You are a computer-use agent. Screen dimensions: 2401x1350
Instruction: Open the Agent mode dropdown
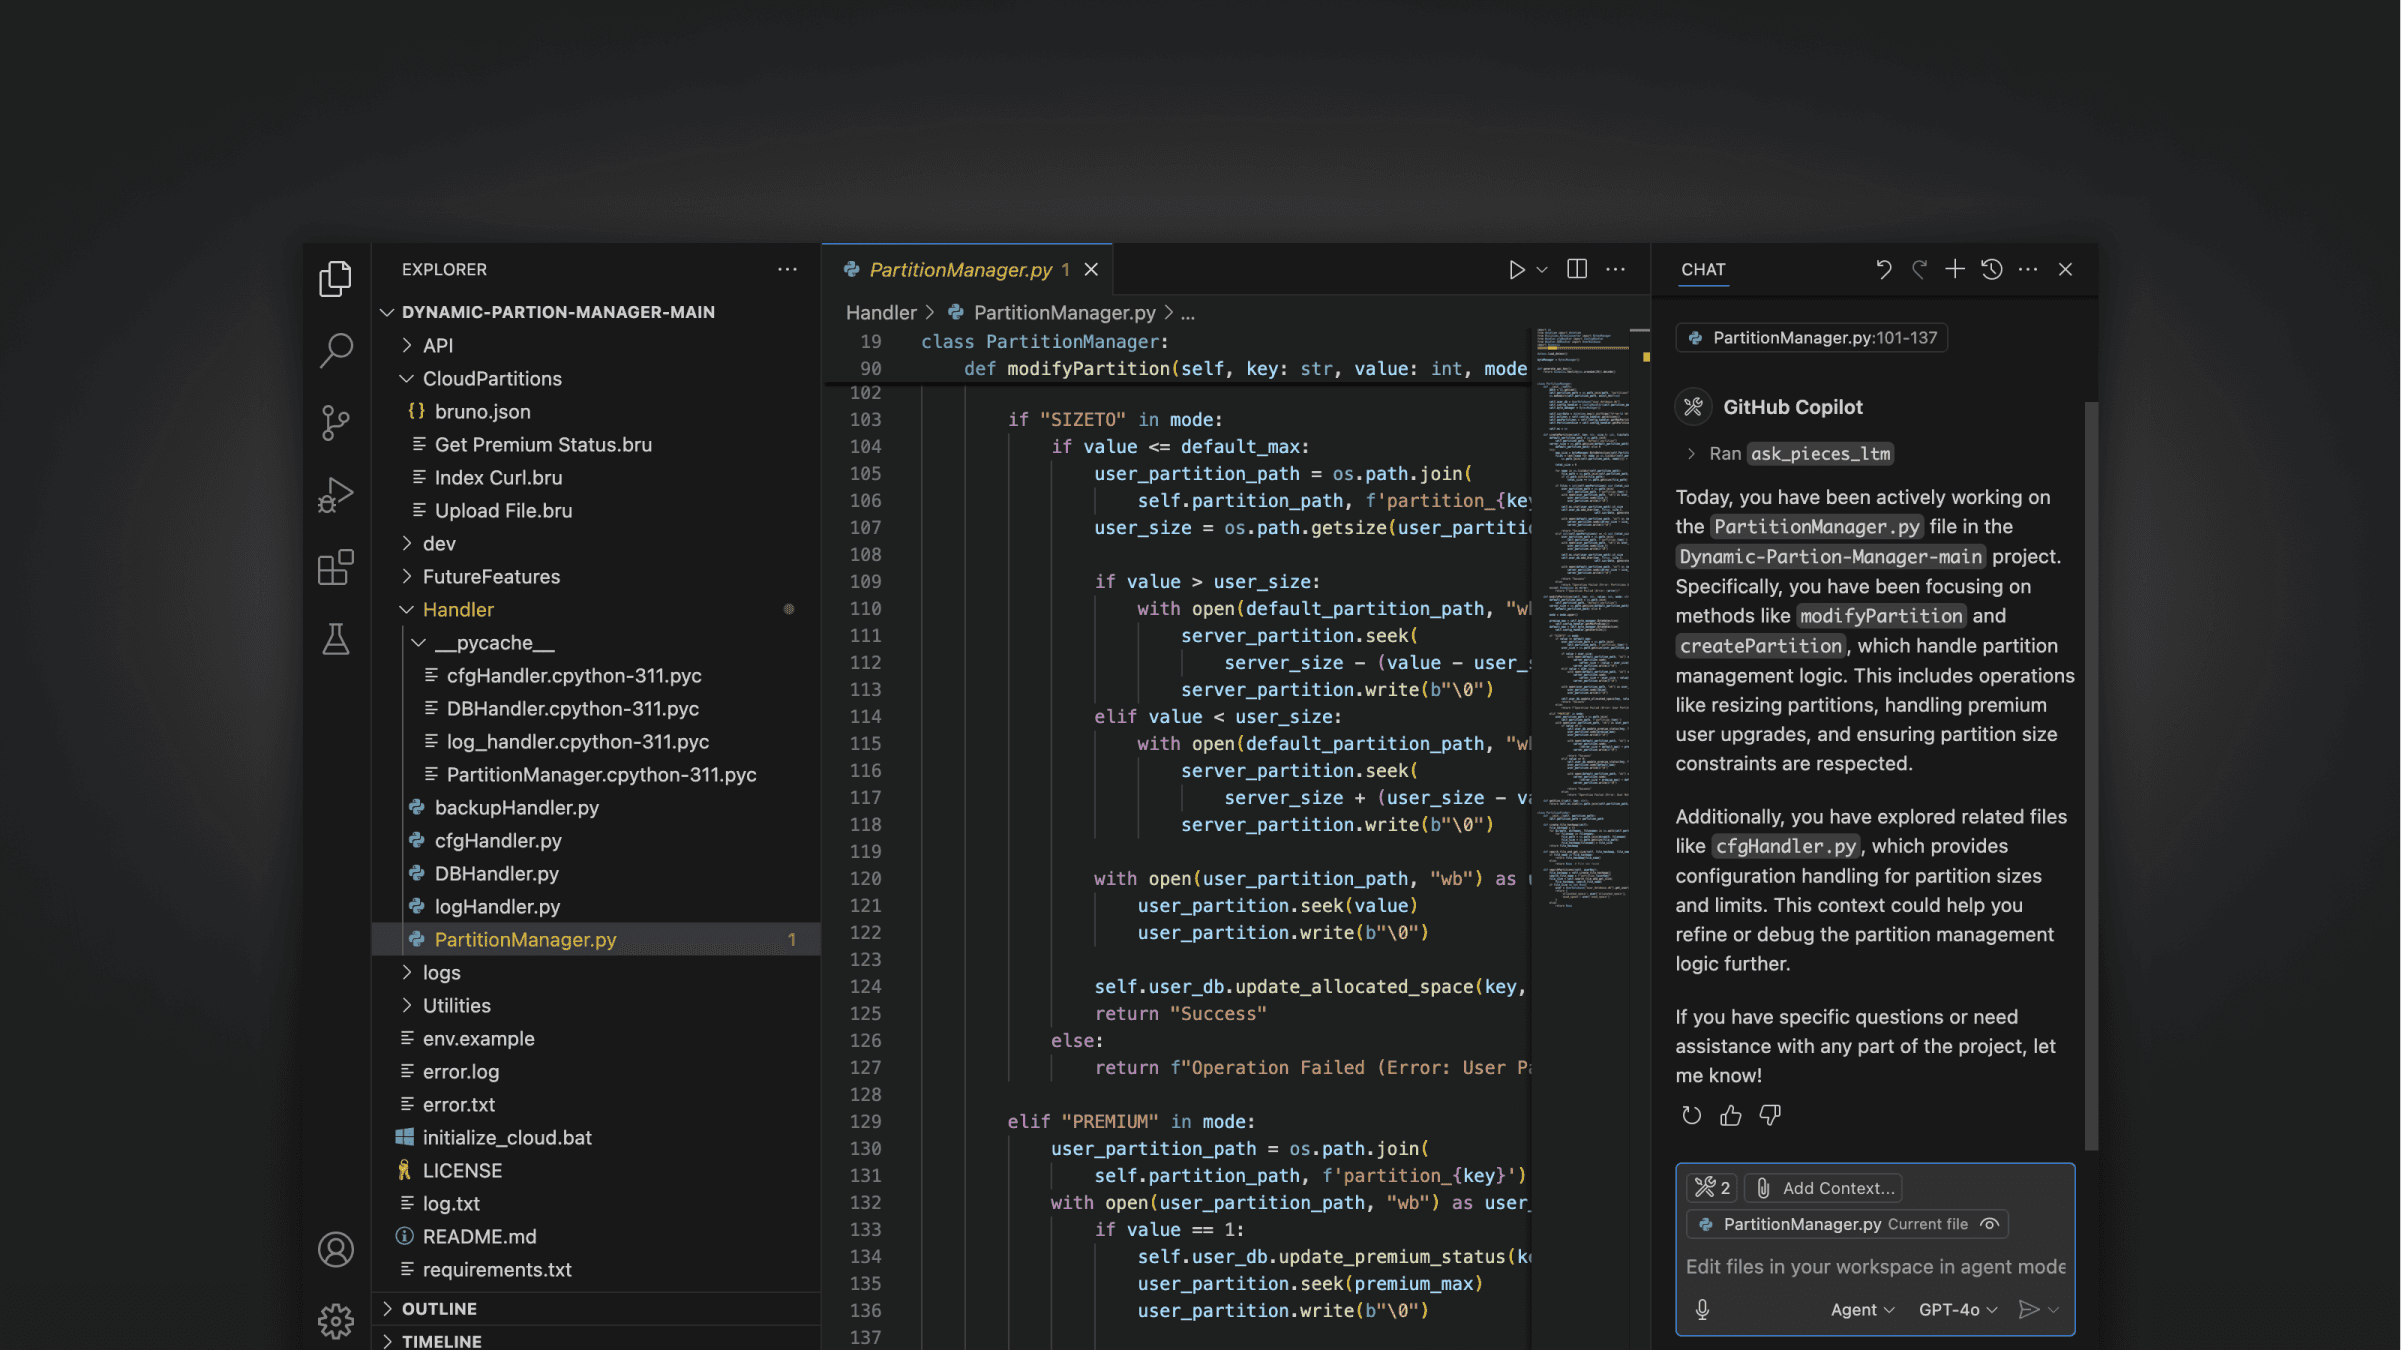[1861, 1310]
